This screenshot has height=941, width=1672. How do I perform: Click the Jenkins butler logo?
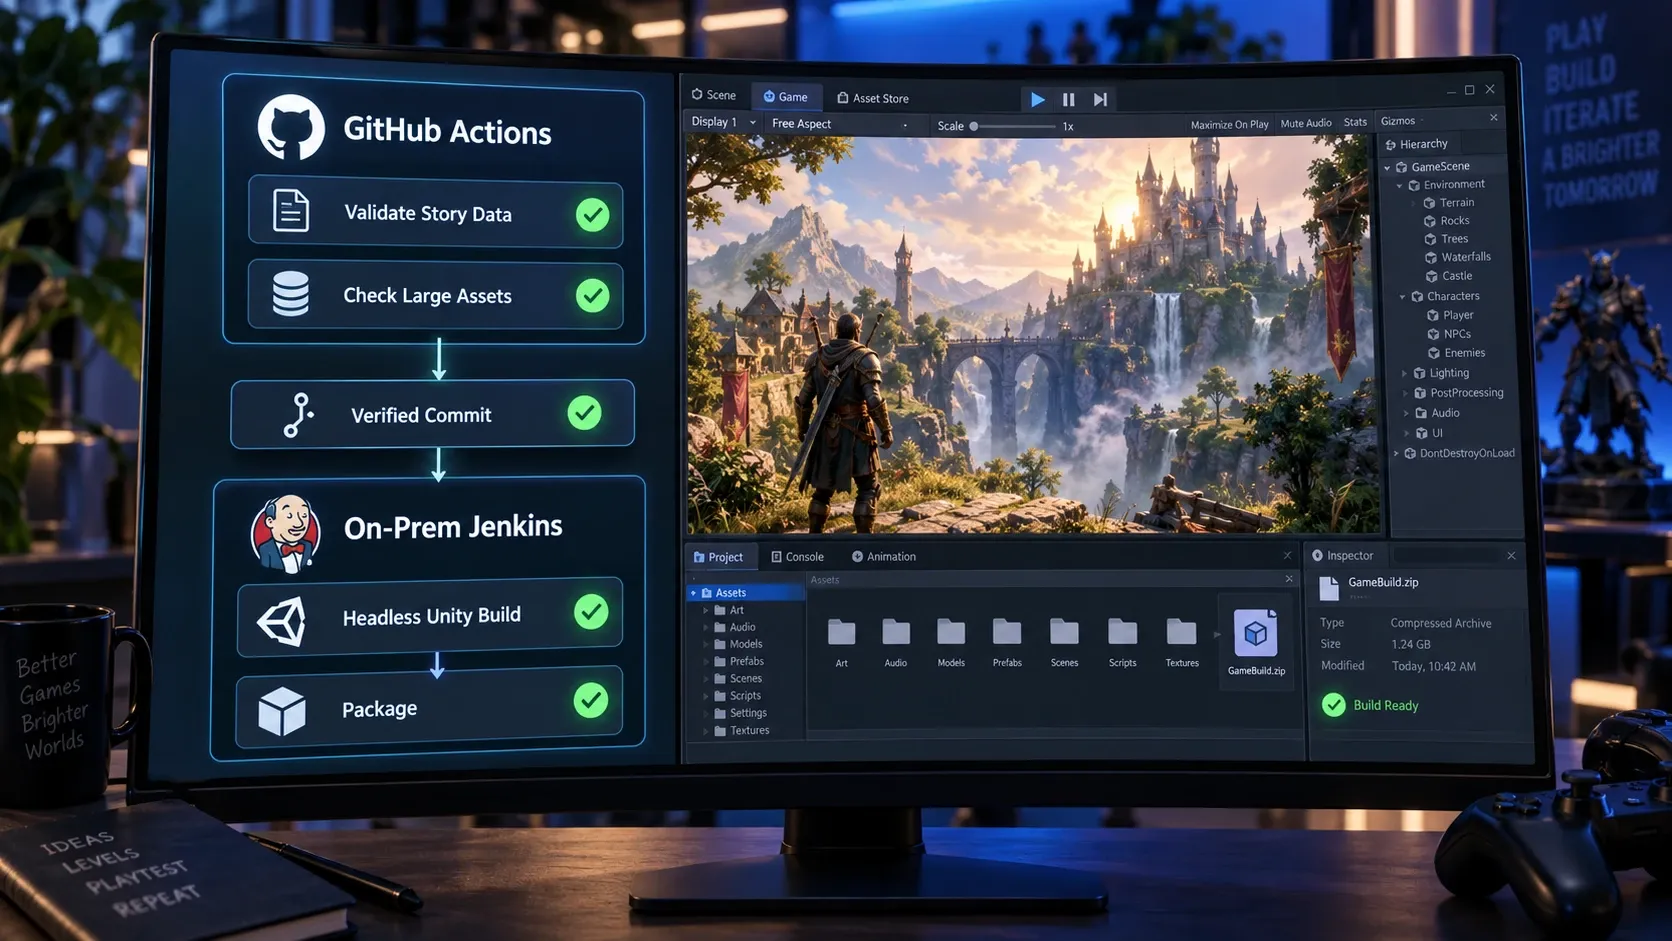[286, 533]
